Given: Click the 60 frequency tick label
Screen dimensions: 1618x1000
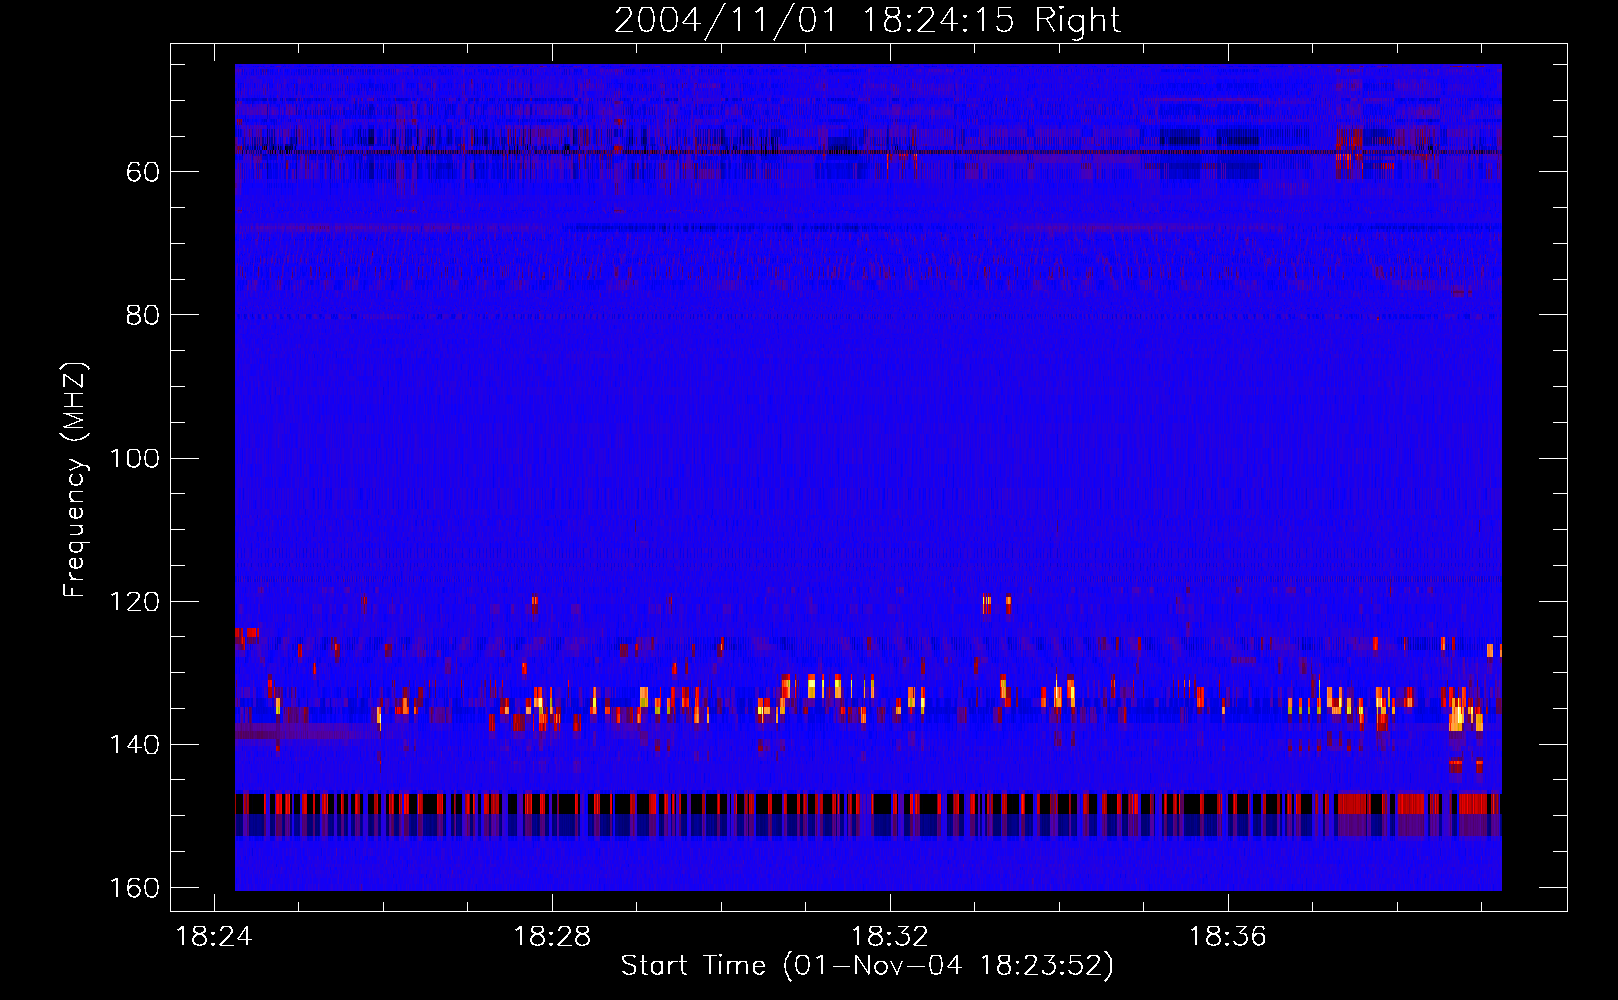Looking at the screenshot, I should [x=143, y=172].
